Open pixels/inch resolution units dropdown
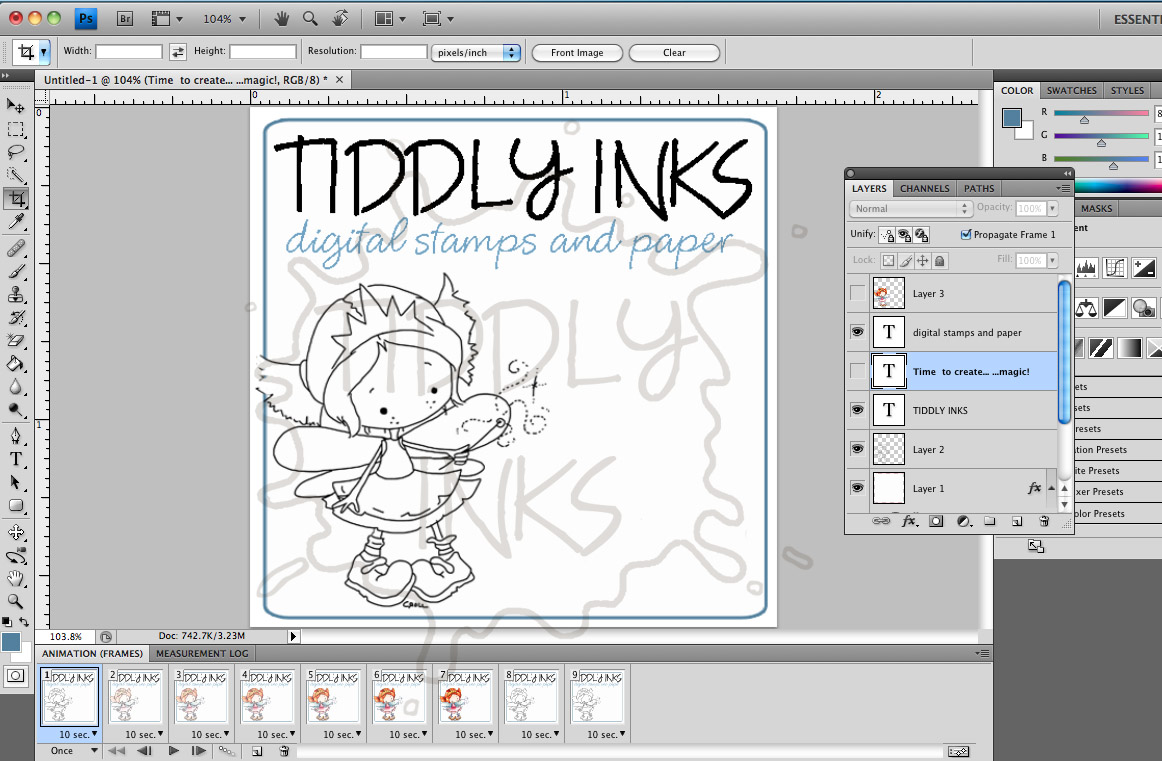1162x761 pixels. click(x=476, y=53)
